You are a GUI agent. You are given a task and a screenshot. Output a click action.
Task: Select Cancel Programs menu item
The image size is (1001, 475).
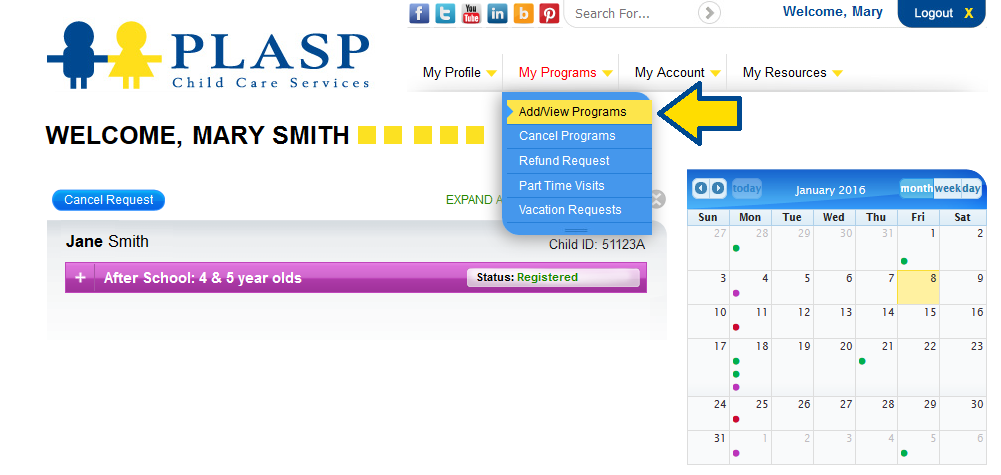tap(579, 136)
